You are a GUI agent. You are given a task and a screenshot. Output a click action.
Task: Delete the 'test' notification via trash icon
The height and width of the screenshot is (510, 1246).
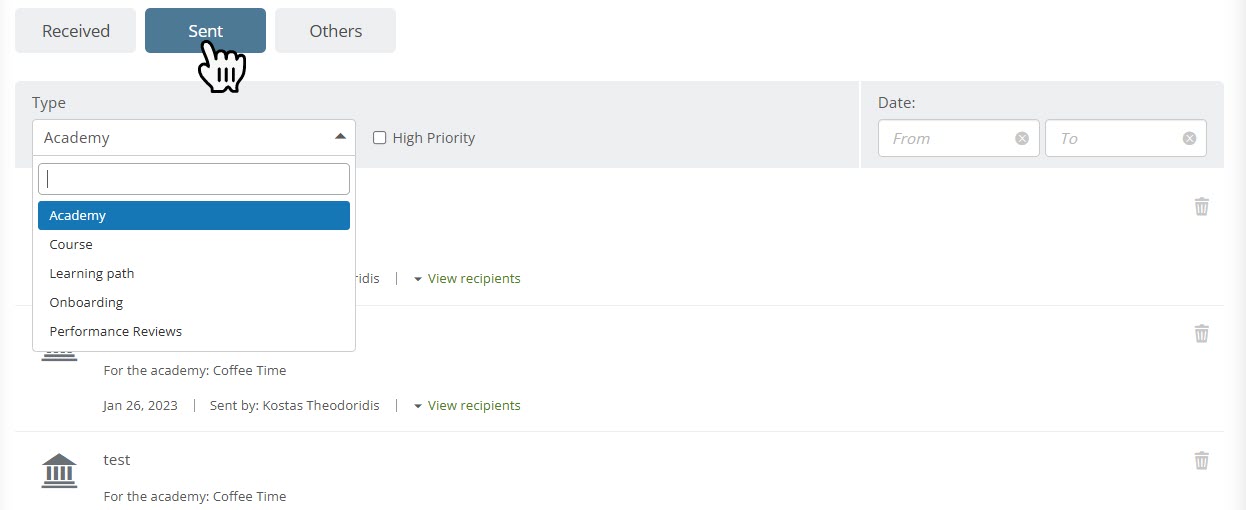click(x=1202, y=461)
